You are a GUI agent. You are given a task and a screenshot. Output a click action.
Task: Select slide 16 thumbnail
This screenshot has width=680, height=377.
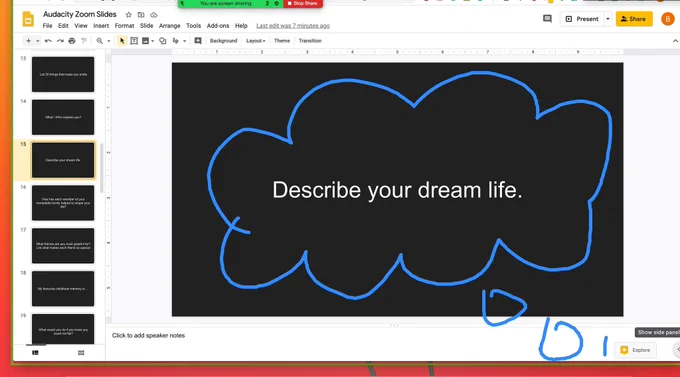(63, 203)
